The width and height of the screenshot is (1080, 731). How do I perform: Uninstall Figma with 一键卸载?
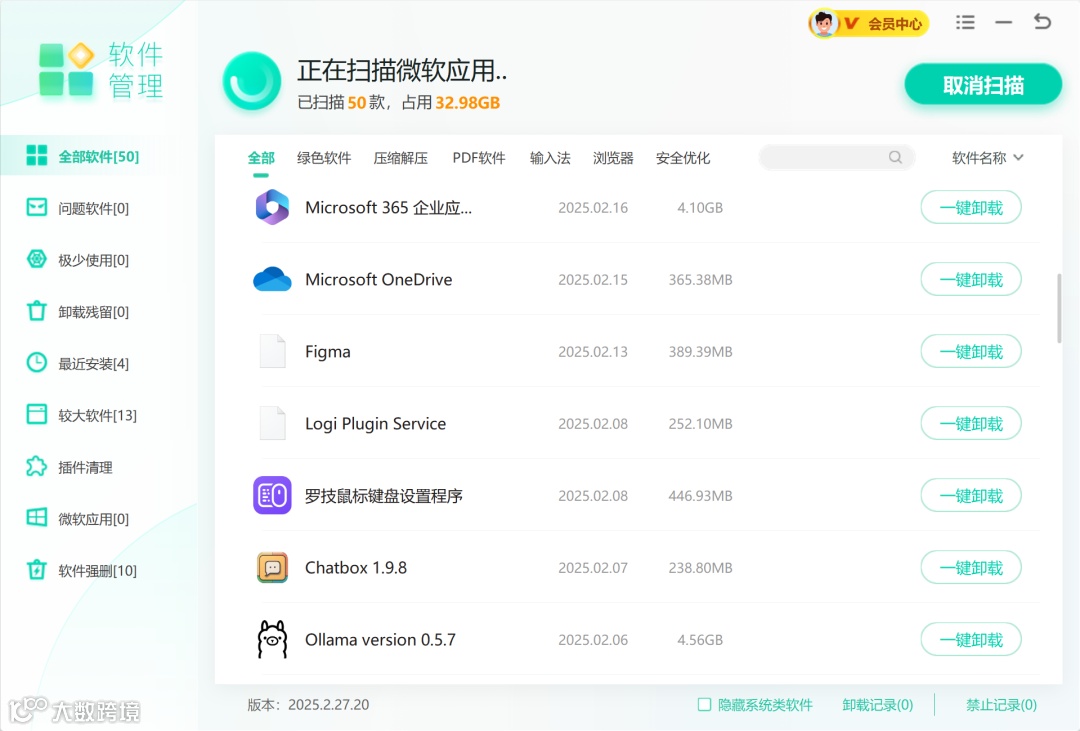(x=970, y=351)
